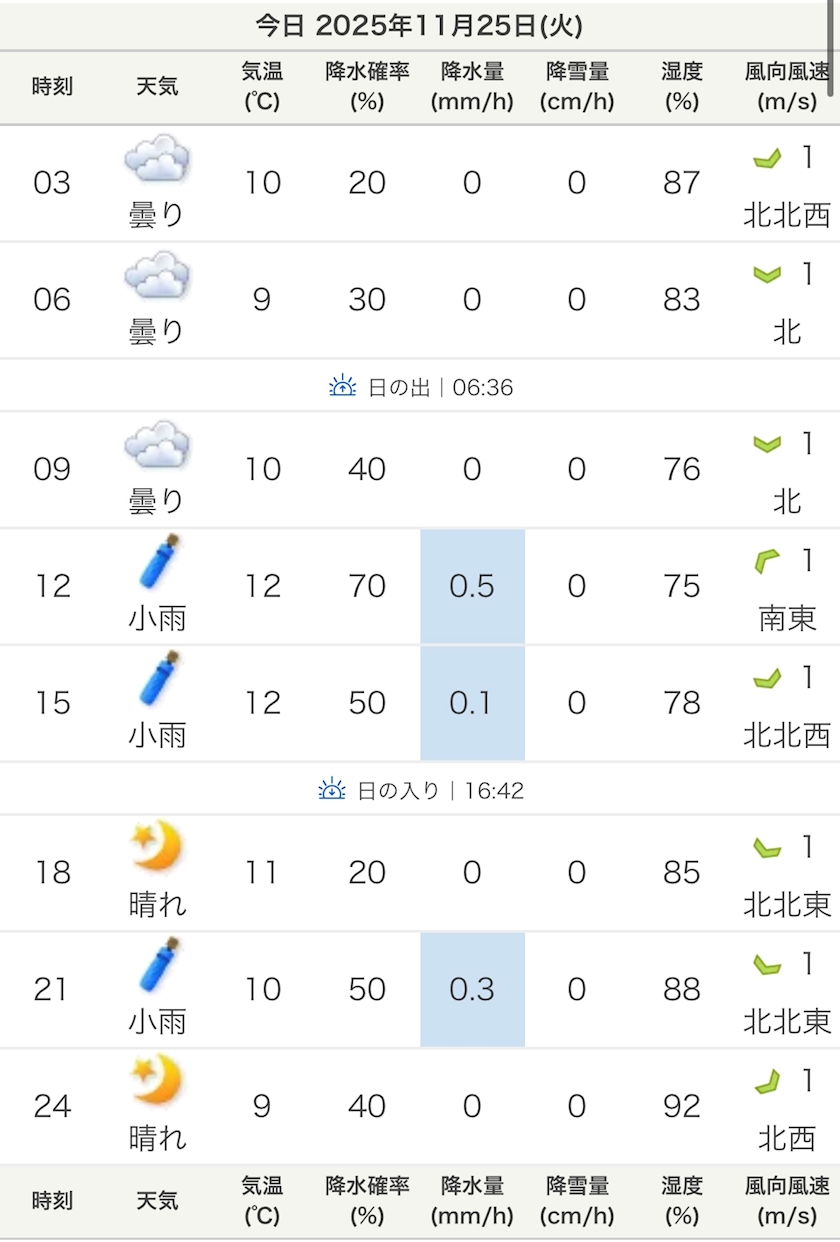Click the cloudy icon in the 06 row
Viewport: 840px width, 1242px height.
click(157, 276)
